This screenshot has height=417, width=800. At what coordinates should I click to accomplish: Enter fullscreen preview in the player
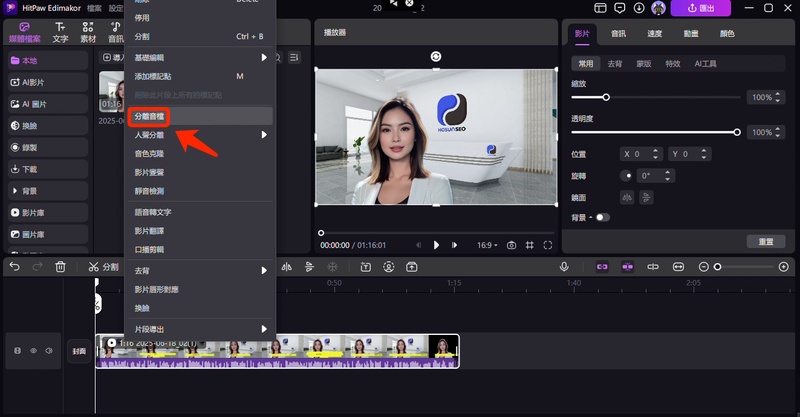click(548, 245)
